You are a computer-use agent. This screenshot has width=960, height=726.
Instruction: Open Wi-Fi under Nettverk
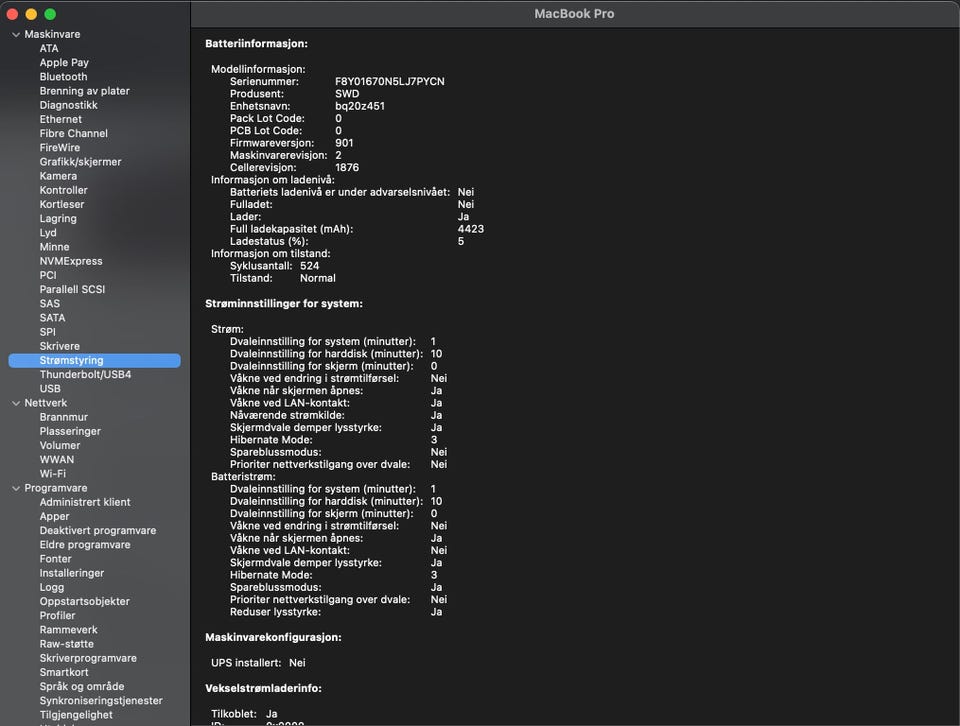(53, 474)
